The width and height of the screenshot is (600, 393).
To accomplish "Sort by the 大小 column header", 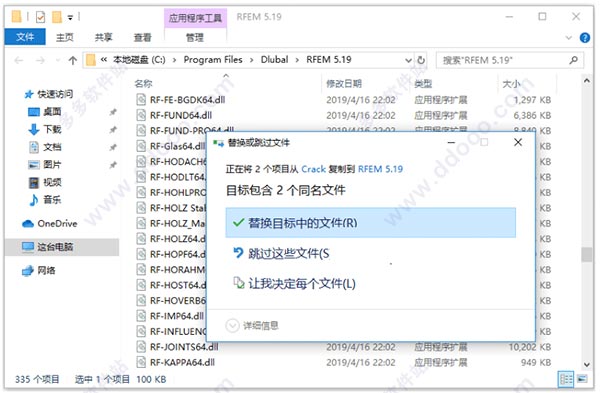I will tap(511, 83).
